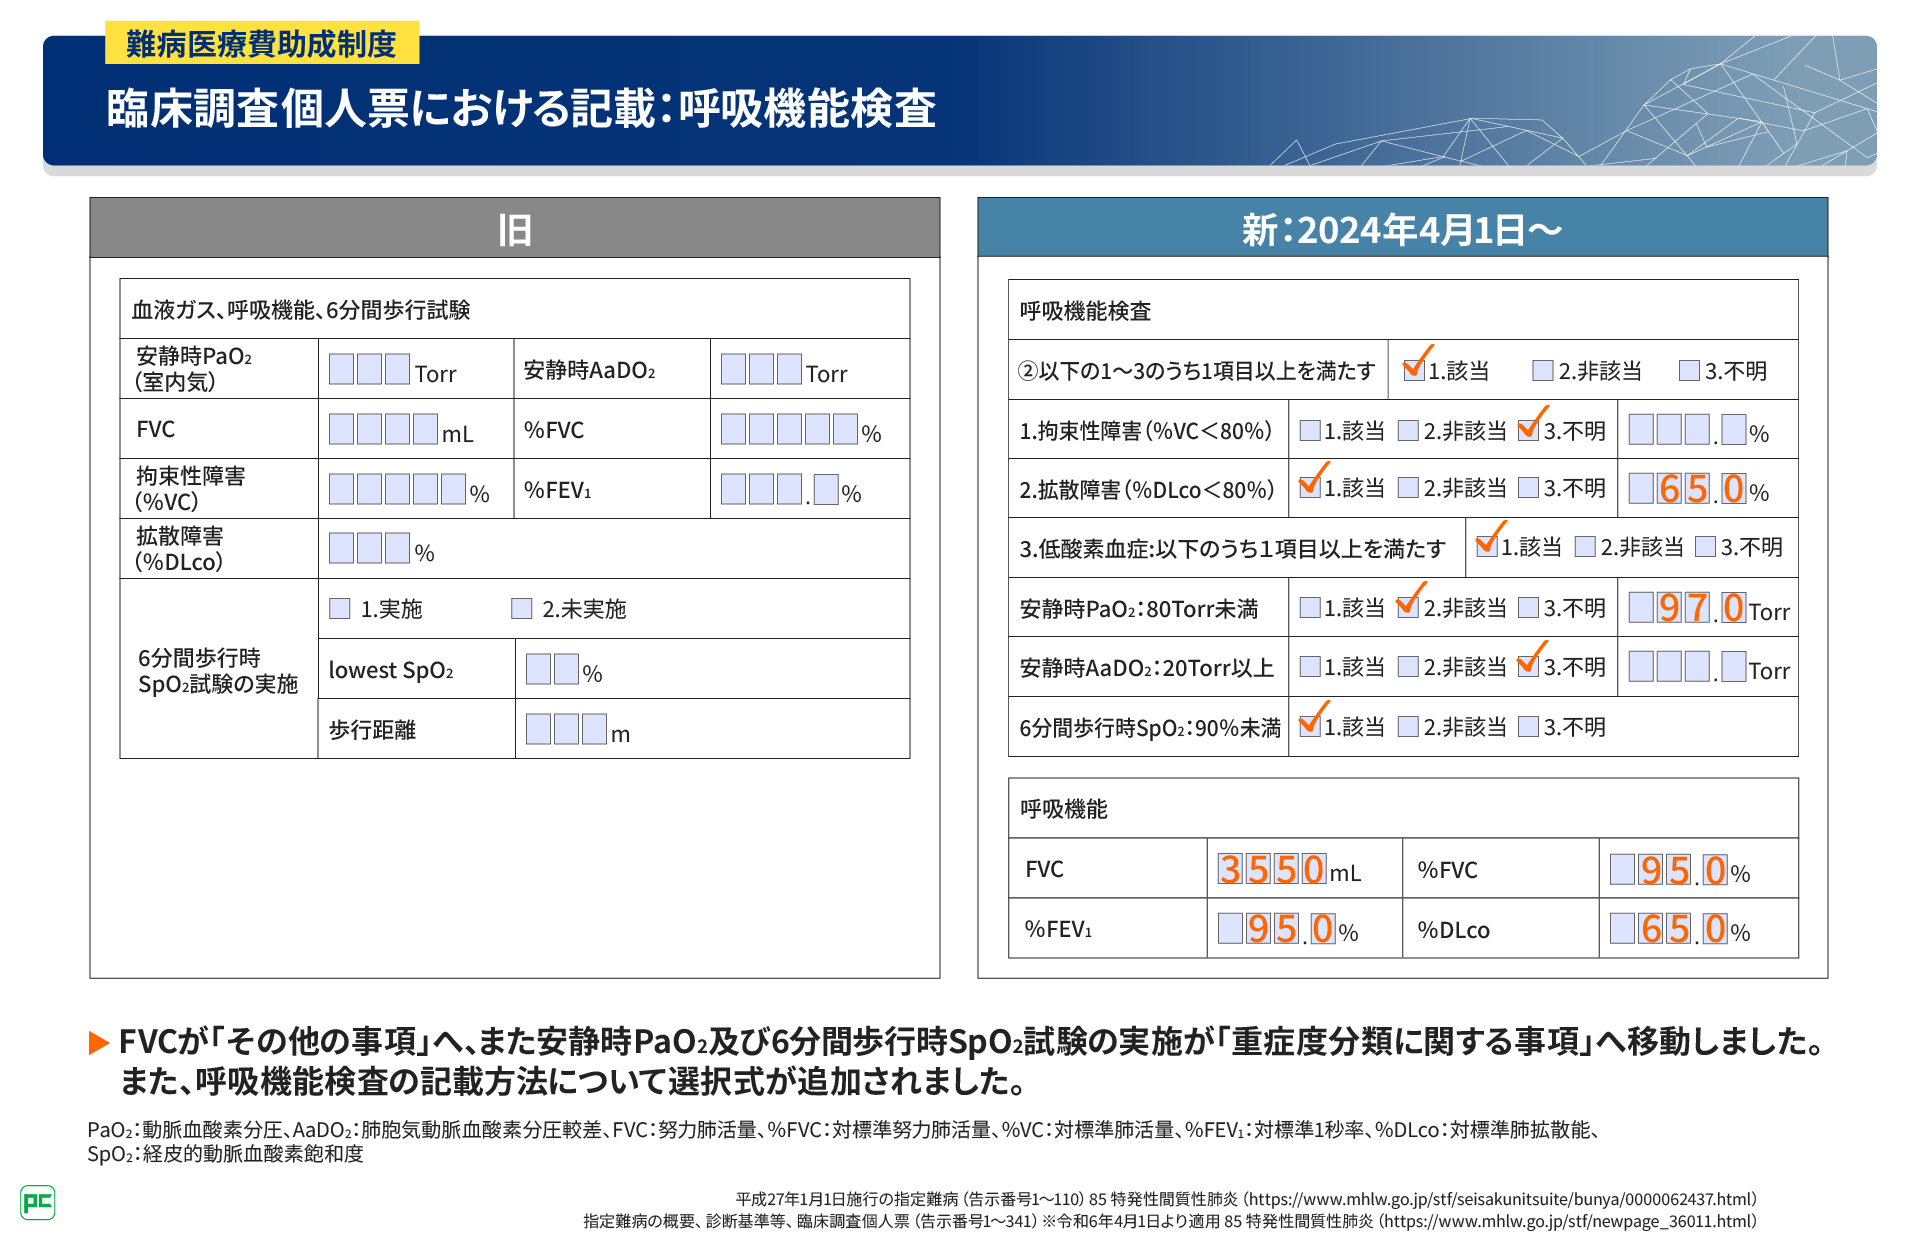The image size is (1920, 1240).
Task: Click the green PC icon in the corner
Action: pos(37,1202)
